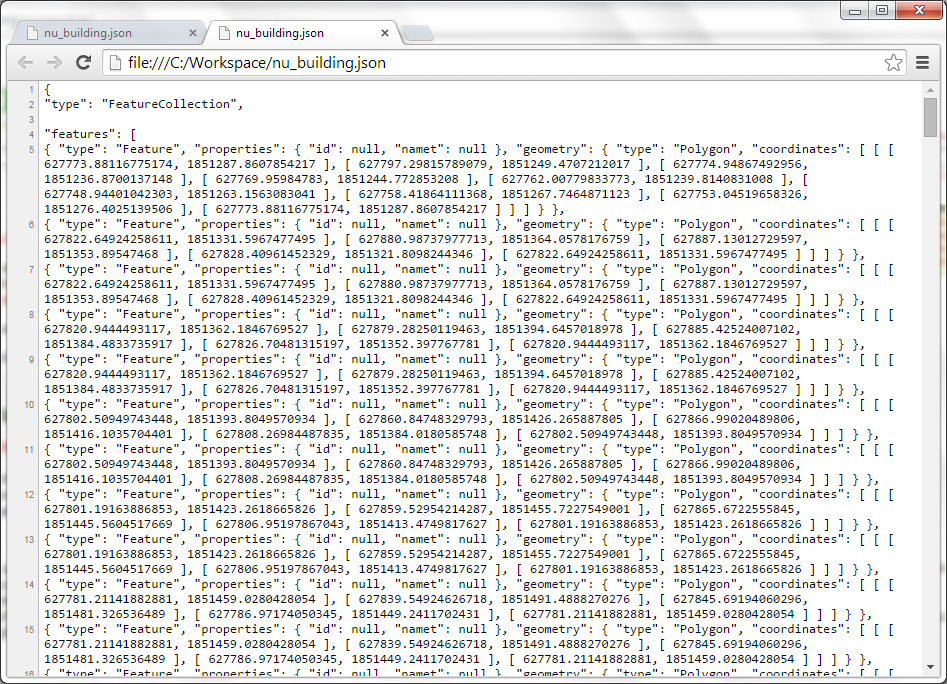Click the "features": [ text on line 4
The height and width of the screenshot is (684, 947).
pos(91,134)
